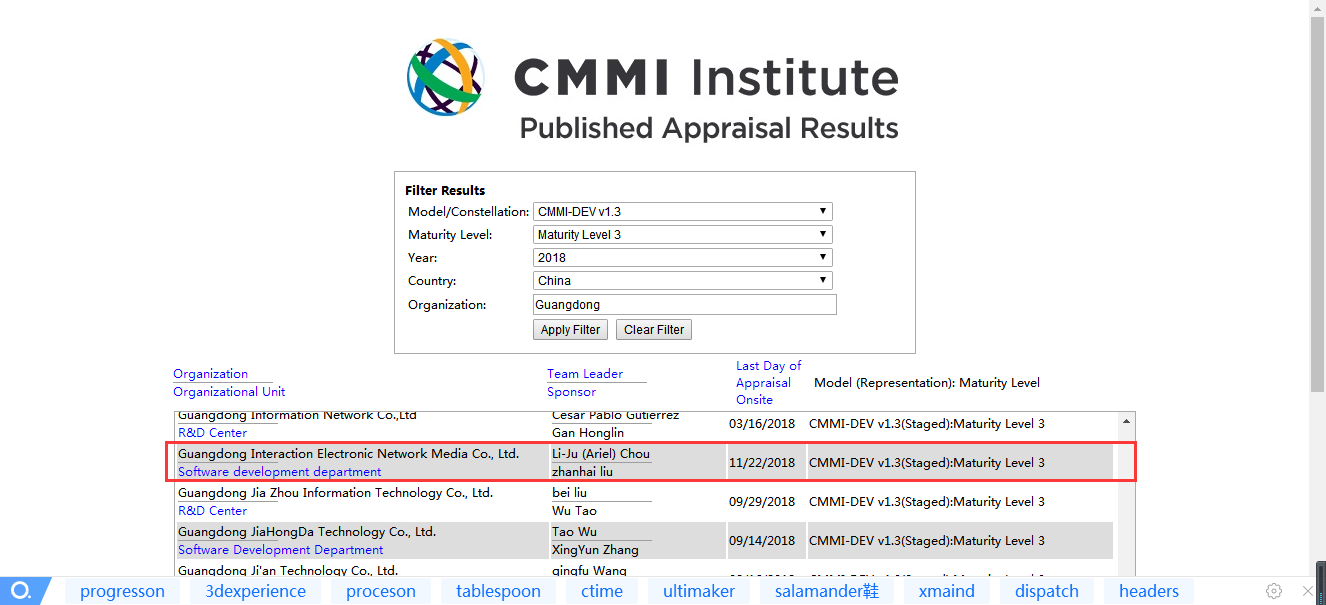
Task: Expand the Maturity Level dropdown
Action: [682, 235]
